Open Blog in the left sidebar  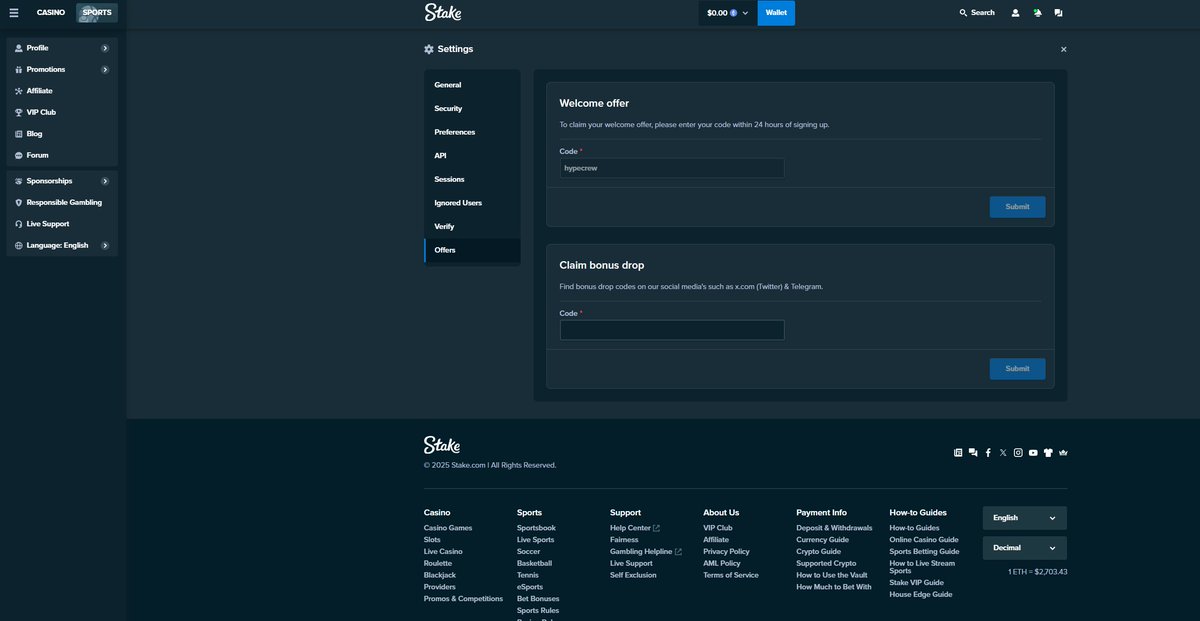tap(62, 134)
